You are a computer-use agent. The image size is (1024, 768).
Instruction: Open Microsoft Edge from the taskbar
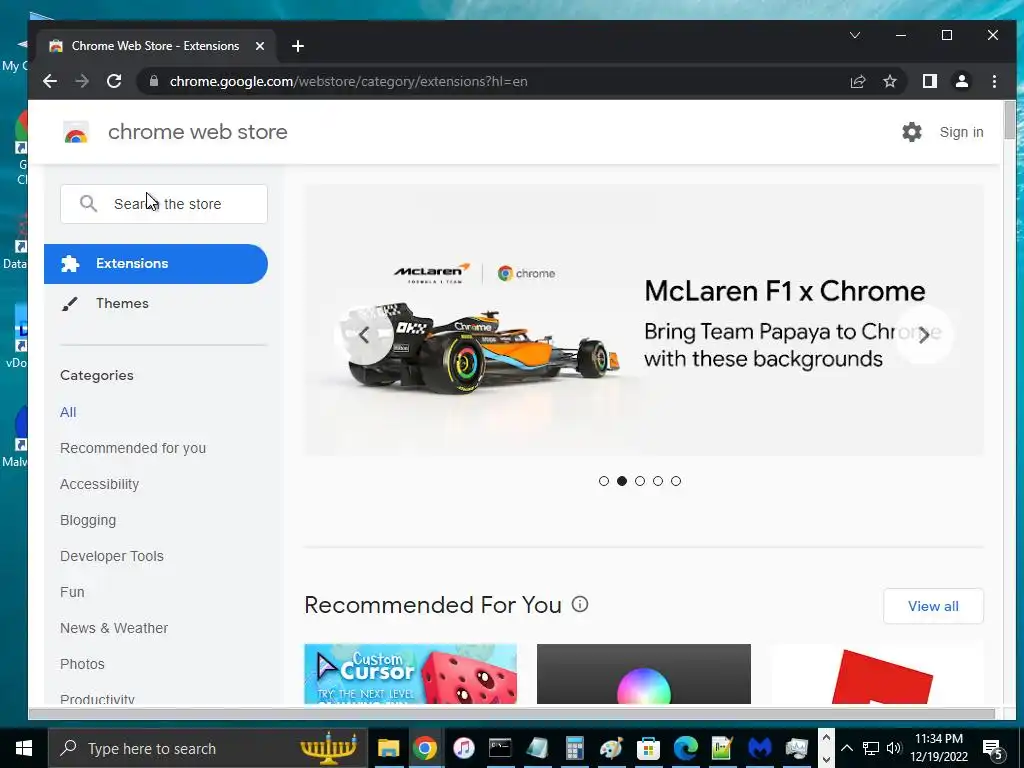686,748
